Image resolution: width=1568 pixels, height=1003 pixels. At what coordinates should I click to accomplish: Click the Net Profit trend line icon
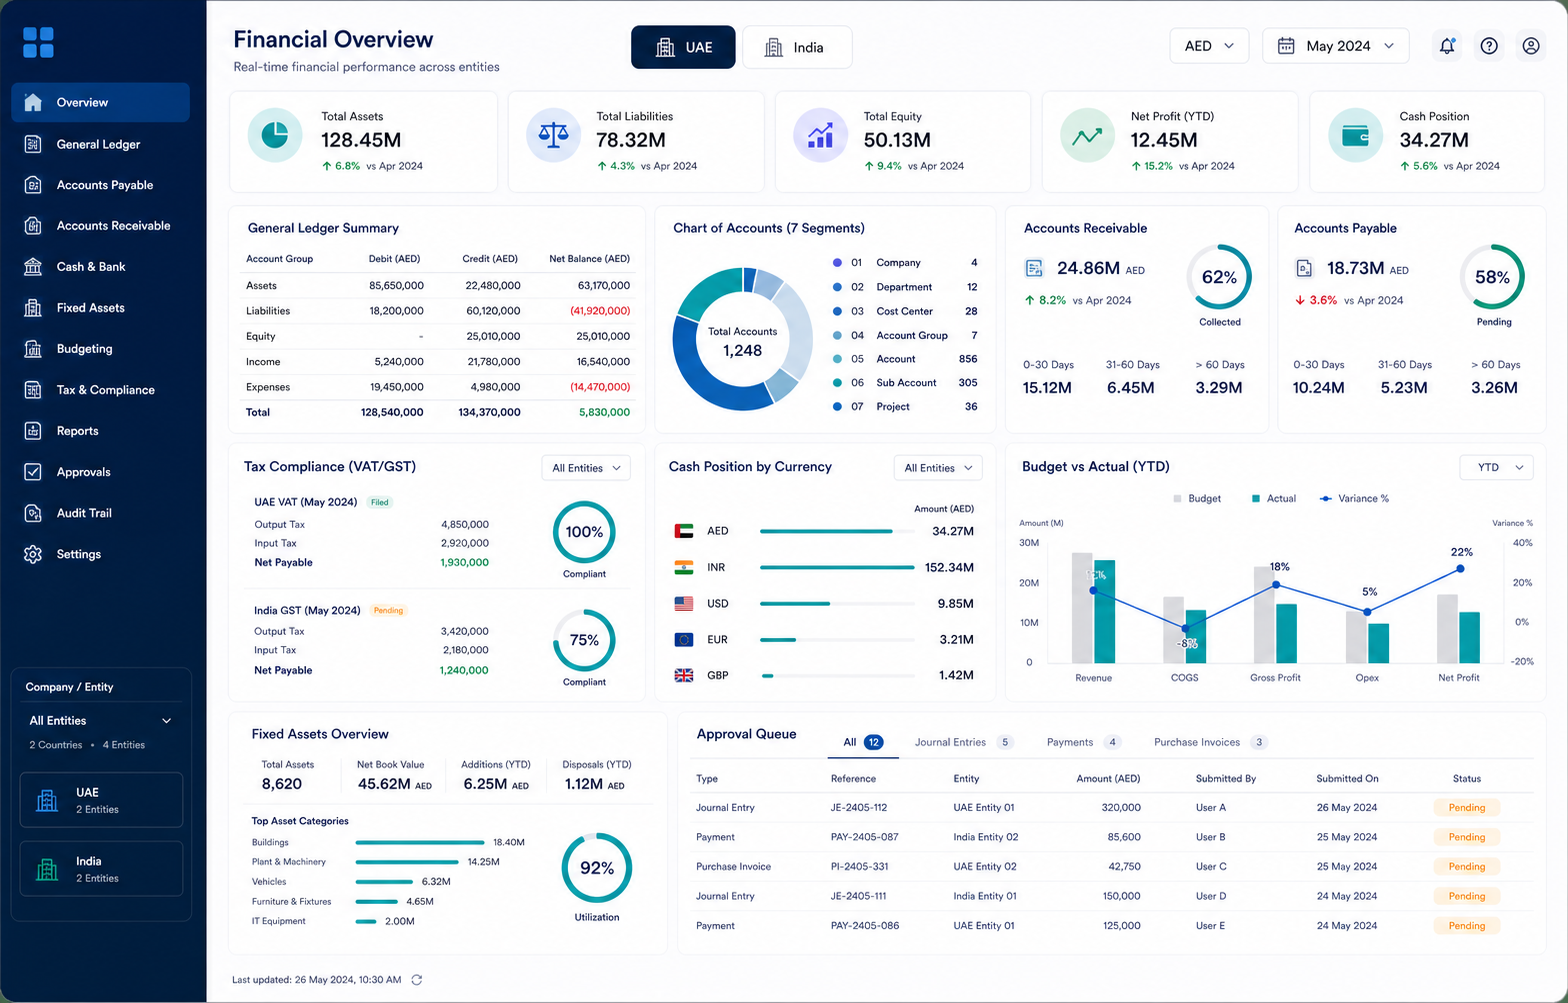coord(1087,135)
